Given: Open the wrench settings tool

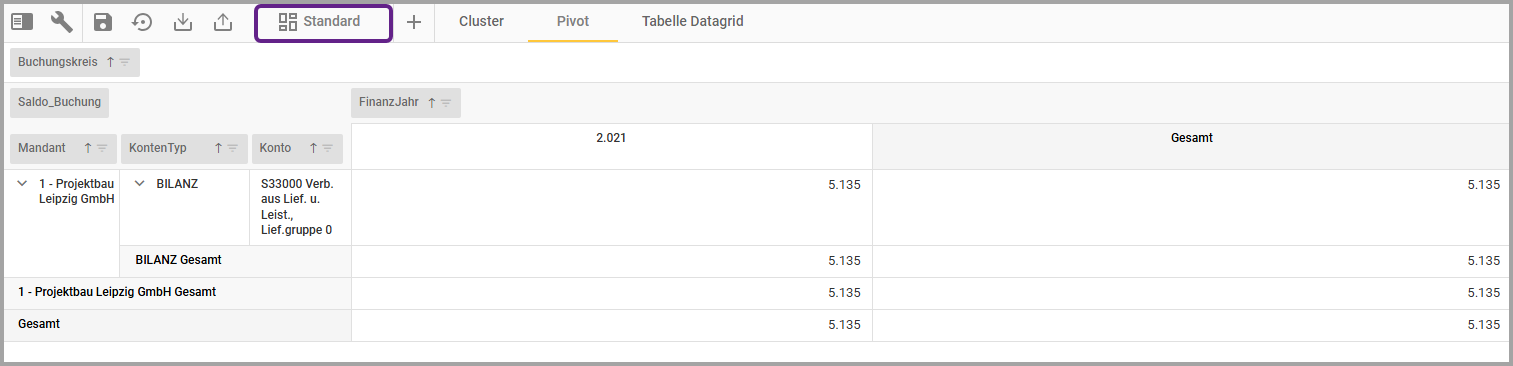Looking at the screenshot, I should 62,22.
